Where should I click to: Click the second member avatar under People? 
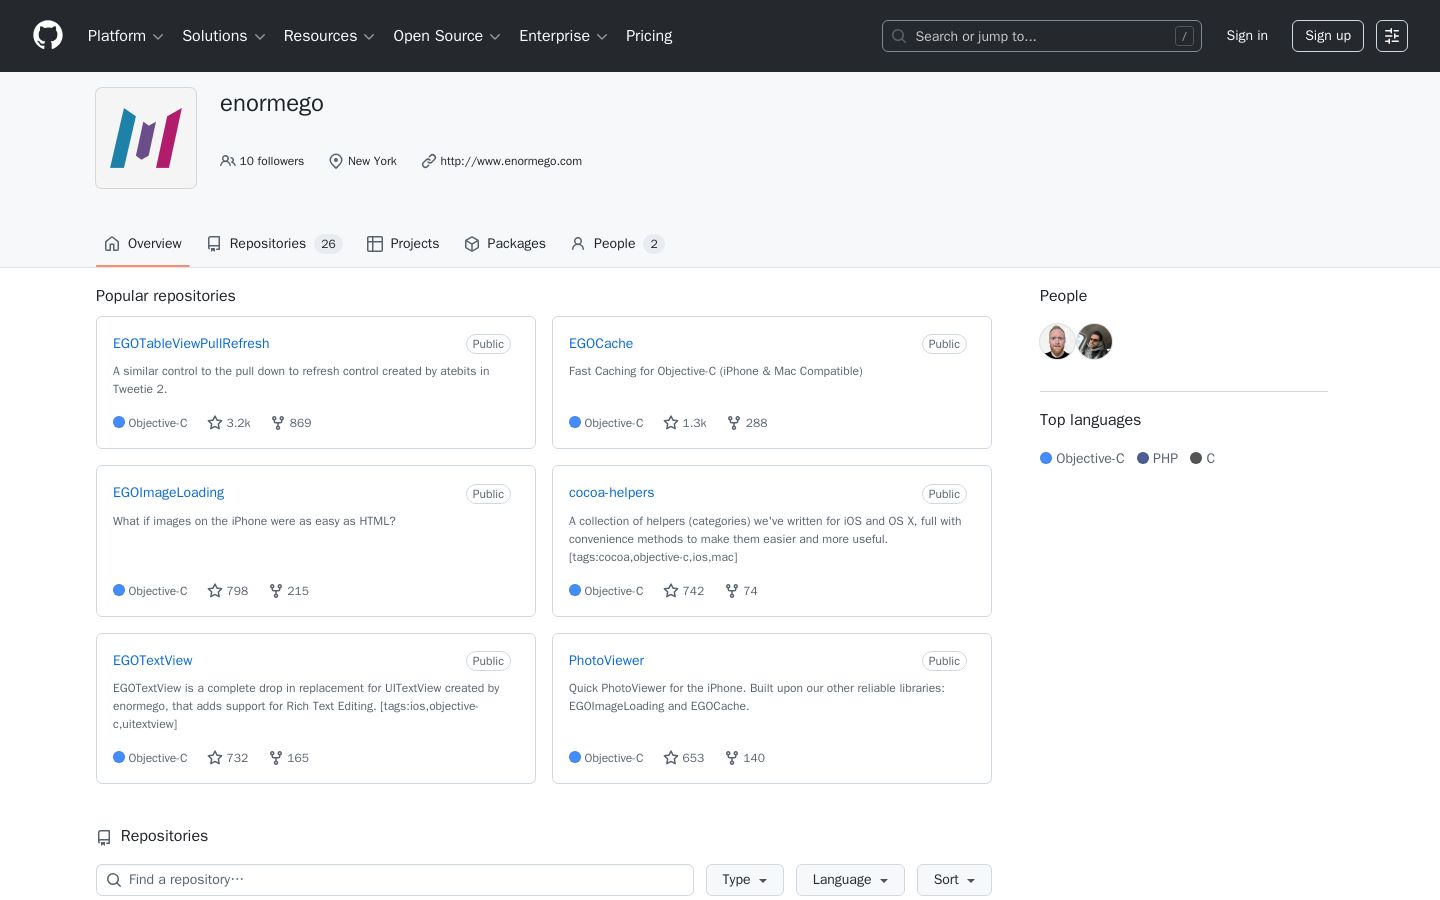pyautogui.click(x=1095, y=342)
